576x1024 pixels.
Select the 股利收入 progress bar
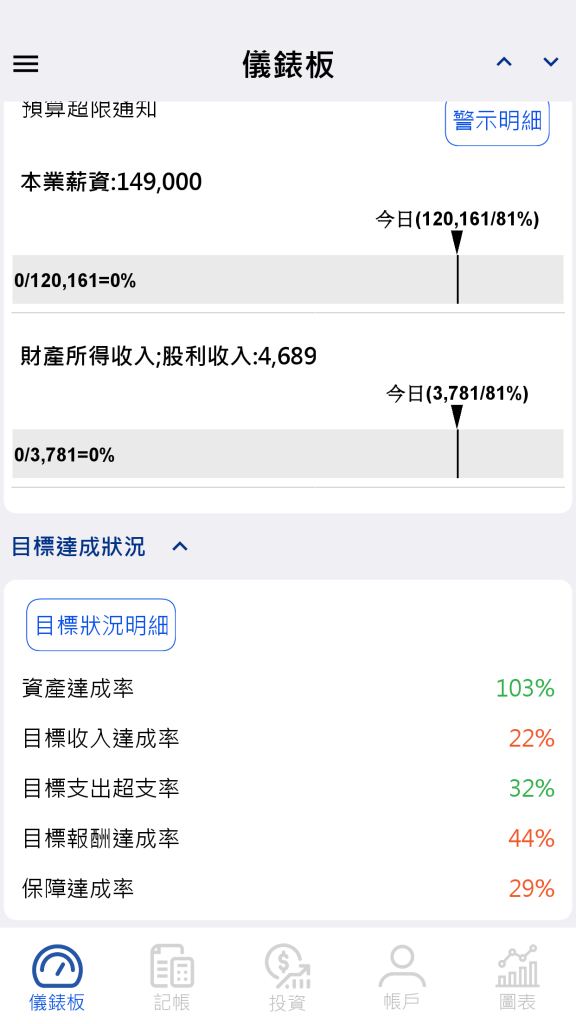click(x=288, y=454)
